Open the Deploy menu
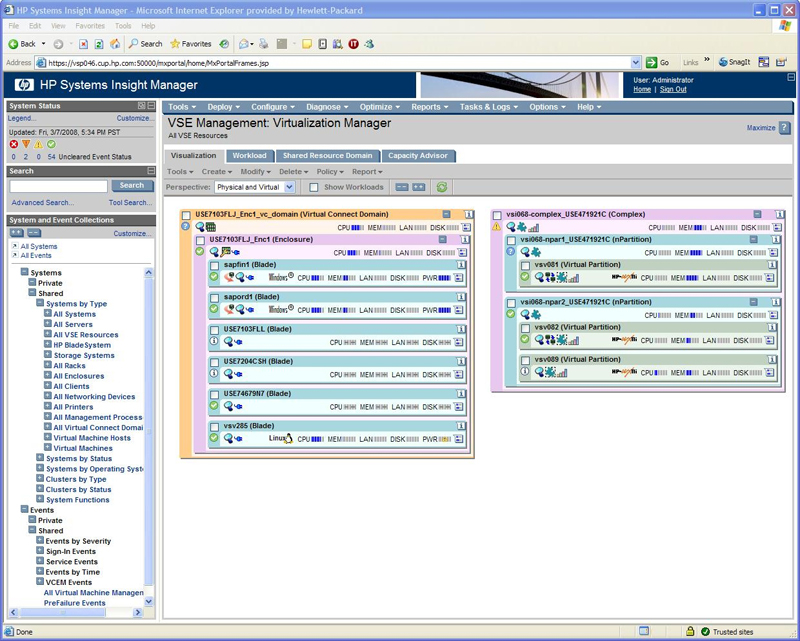This screenshot has width=800, height=641. (x=223, y=107)
